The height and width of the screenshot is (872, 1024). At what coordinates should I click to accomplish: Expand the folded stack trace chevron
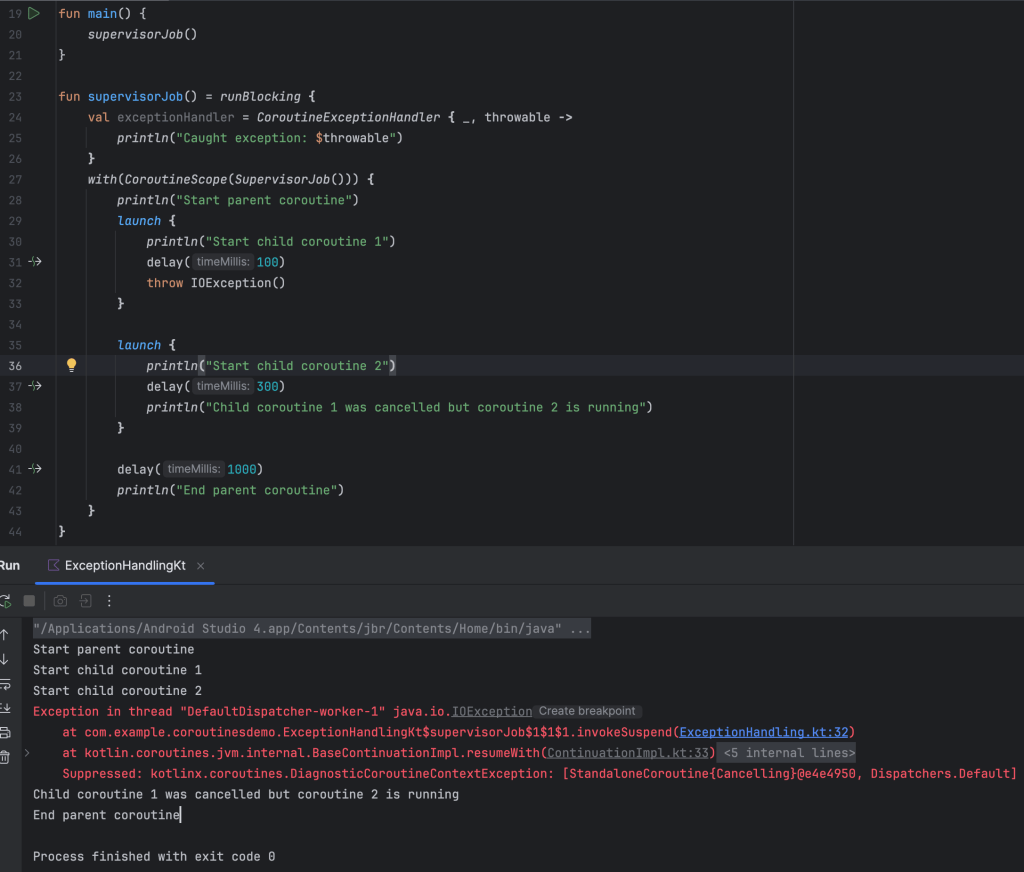pos(27,753)
